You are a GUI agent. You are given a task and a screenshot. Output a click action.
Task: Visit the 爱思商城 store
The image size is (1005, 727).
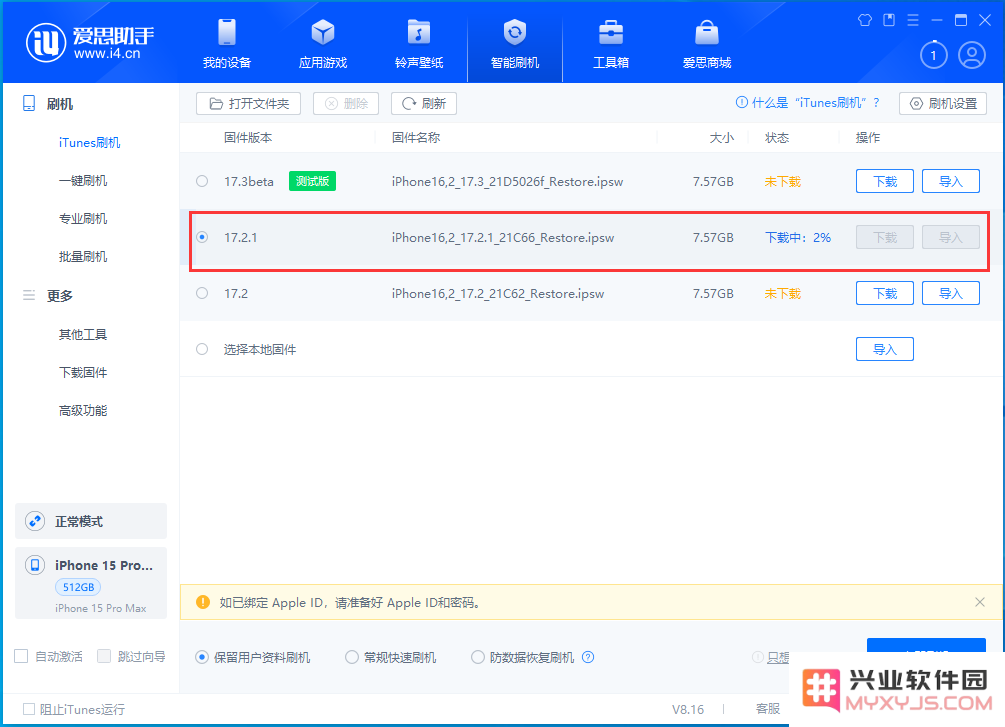tap(707, 44)
